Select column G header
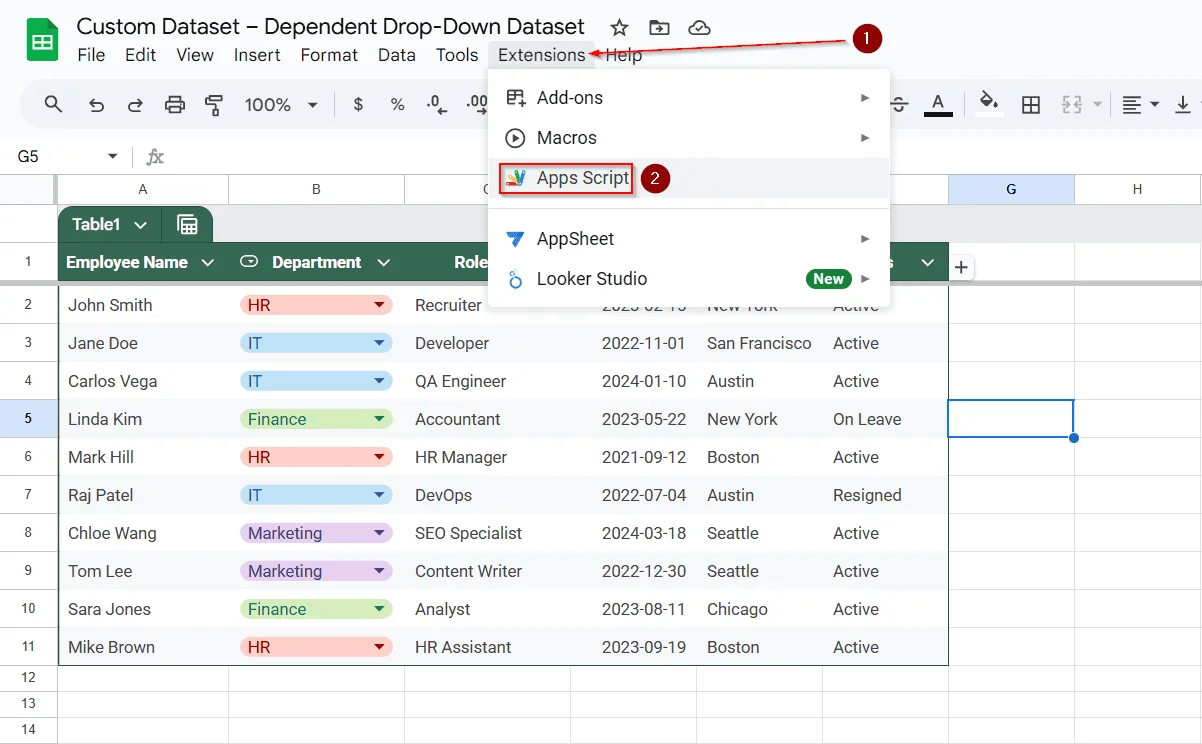1202x744 pixels. click(1011, 189)
